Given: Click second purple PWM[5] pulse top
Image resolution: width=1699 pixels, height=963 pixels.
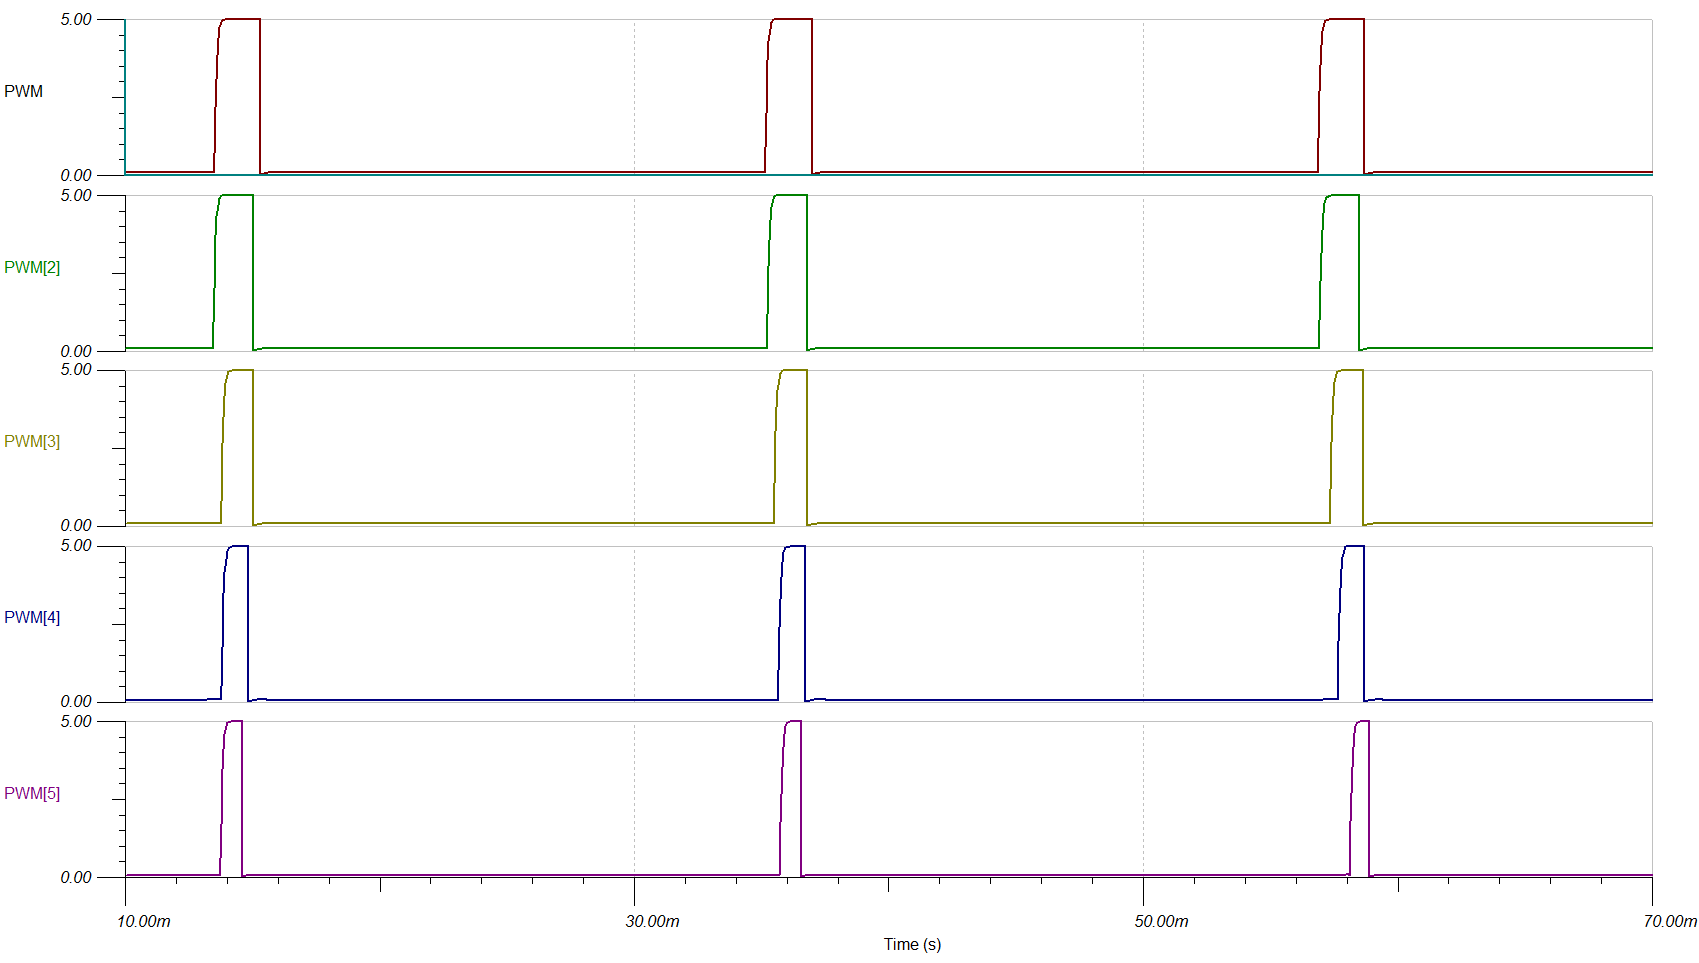Looking at the screenshot, I should (793, 721).
